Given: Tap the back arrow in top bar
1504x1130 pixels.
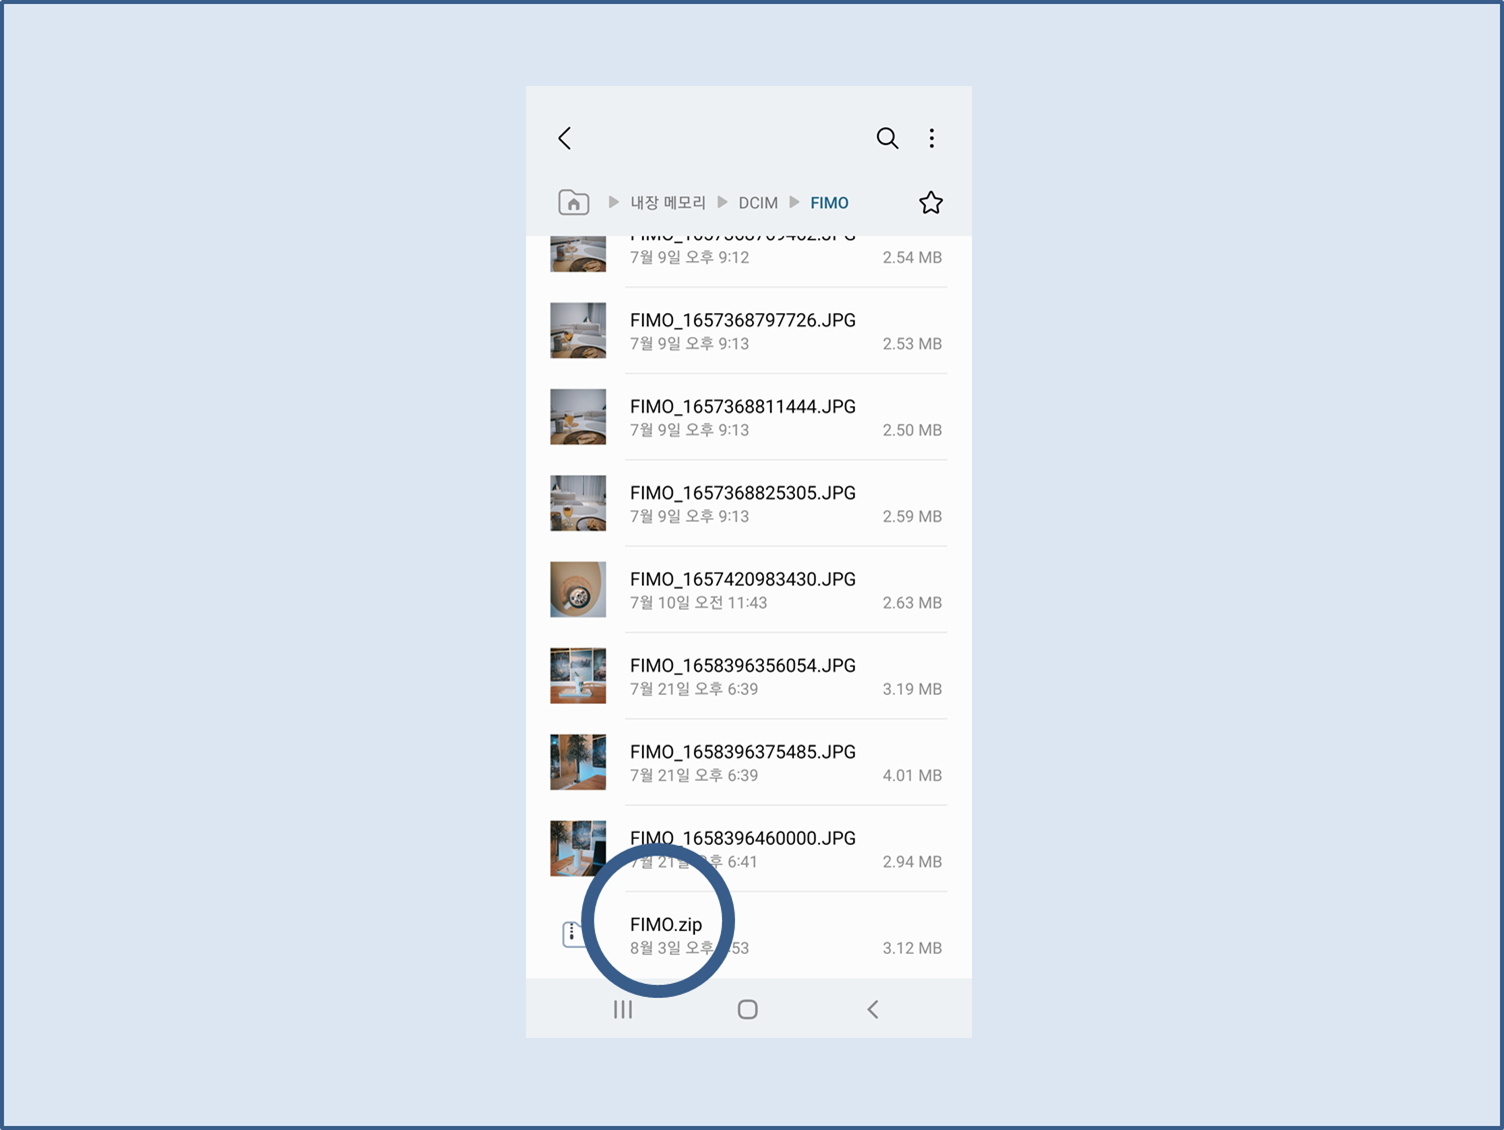Looking at the screenshot, I should point(565,138).
